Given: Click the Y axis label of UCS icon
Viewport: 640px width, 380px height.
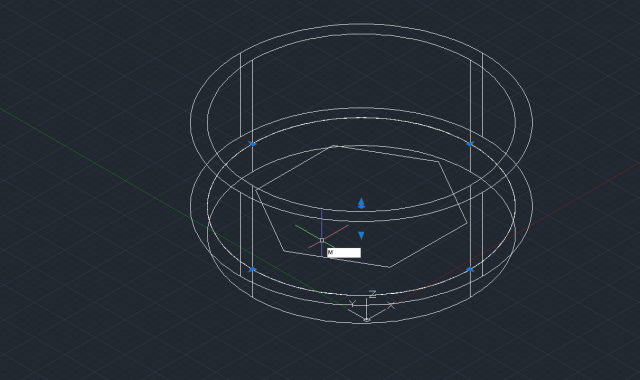Looking at the screenshot, I should pos(353,303).
